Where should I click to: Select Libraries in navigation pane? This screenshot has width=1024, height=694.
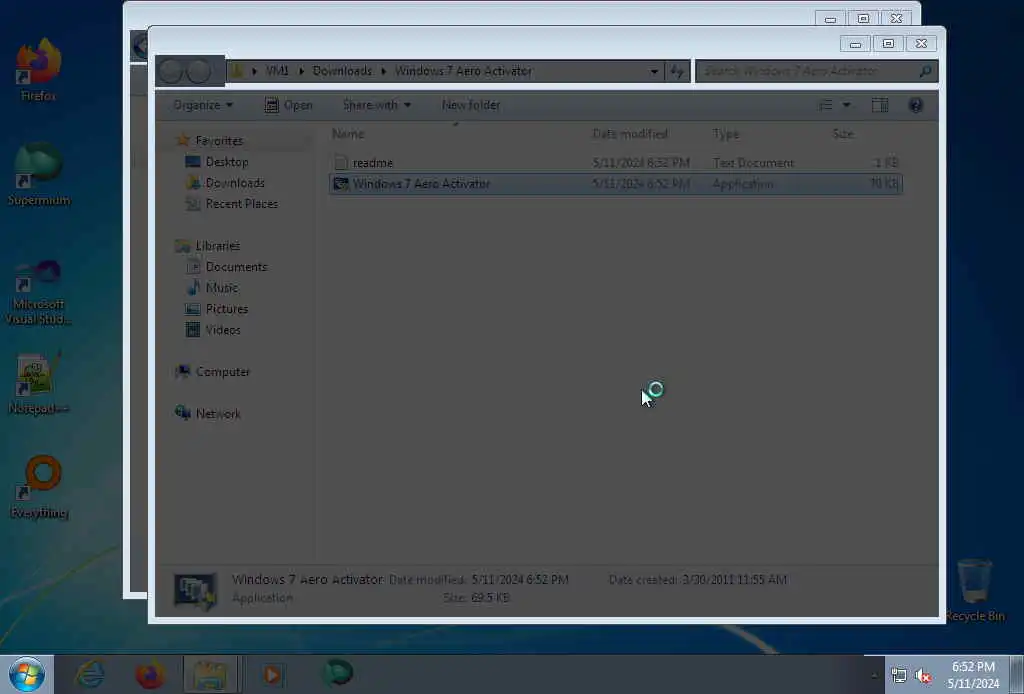[x=217, y=246]
